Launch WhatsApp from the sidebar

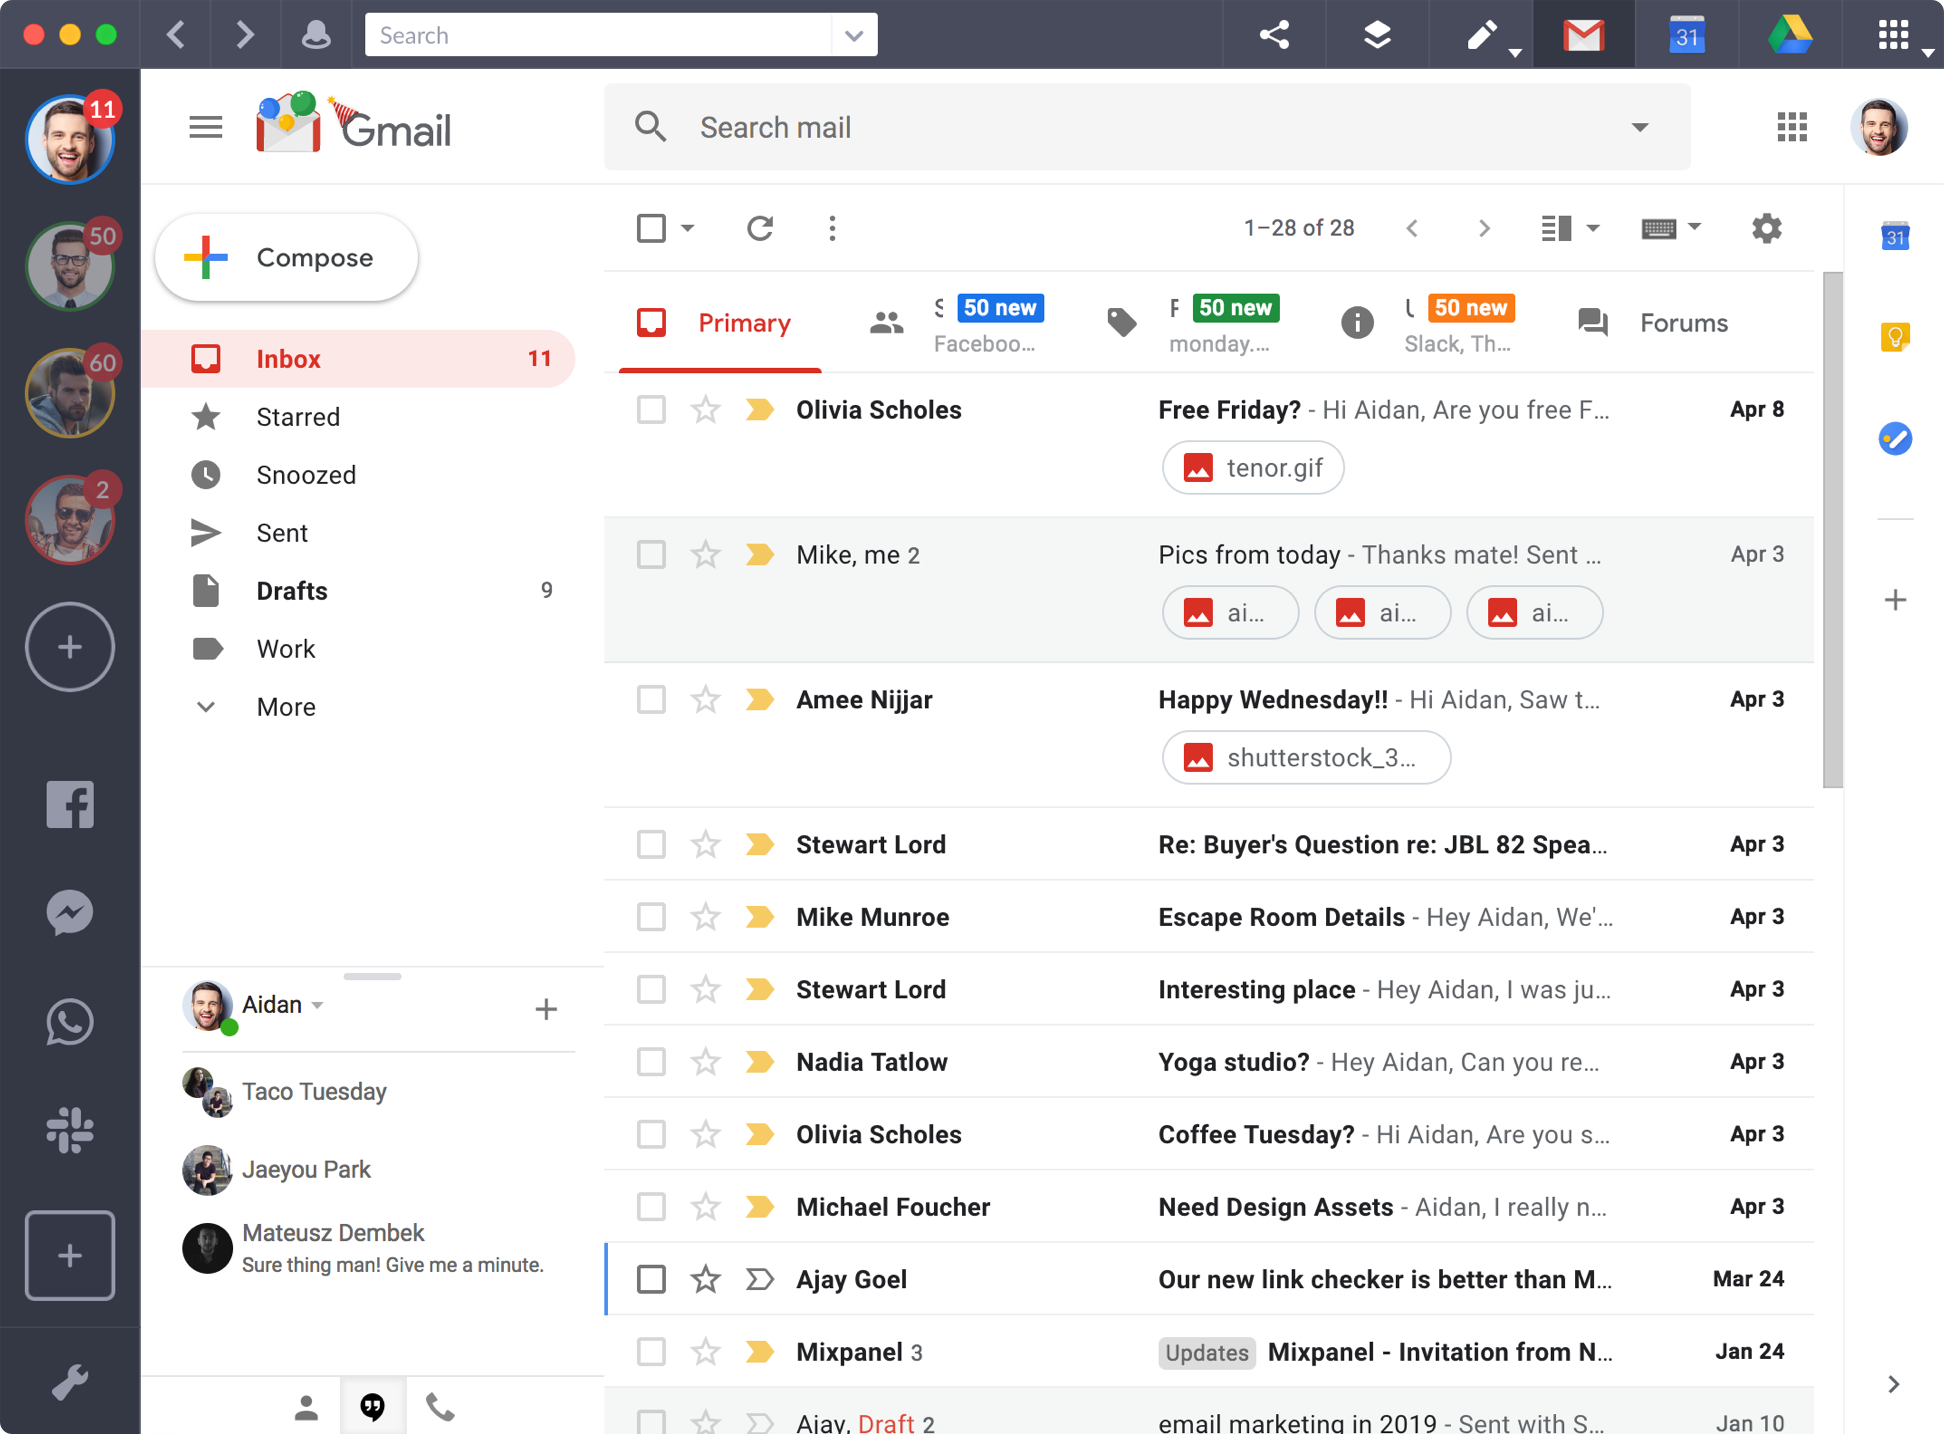tap(70, 1022)
